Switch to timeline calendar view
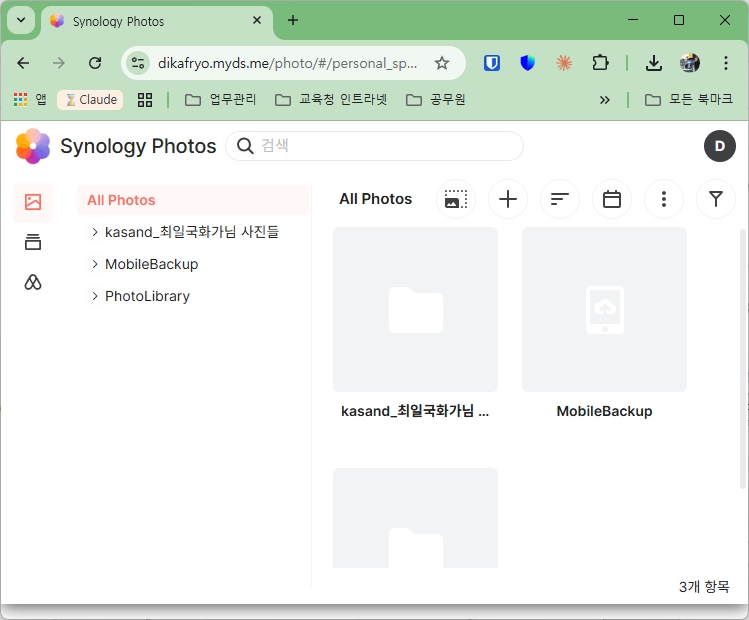Screen dimensions: 749x620 pos(612,199)
